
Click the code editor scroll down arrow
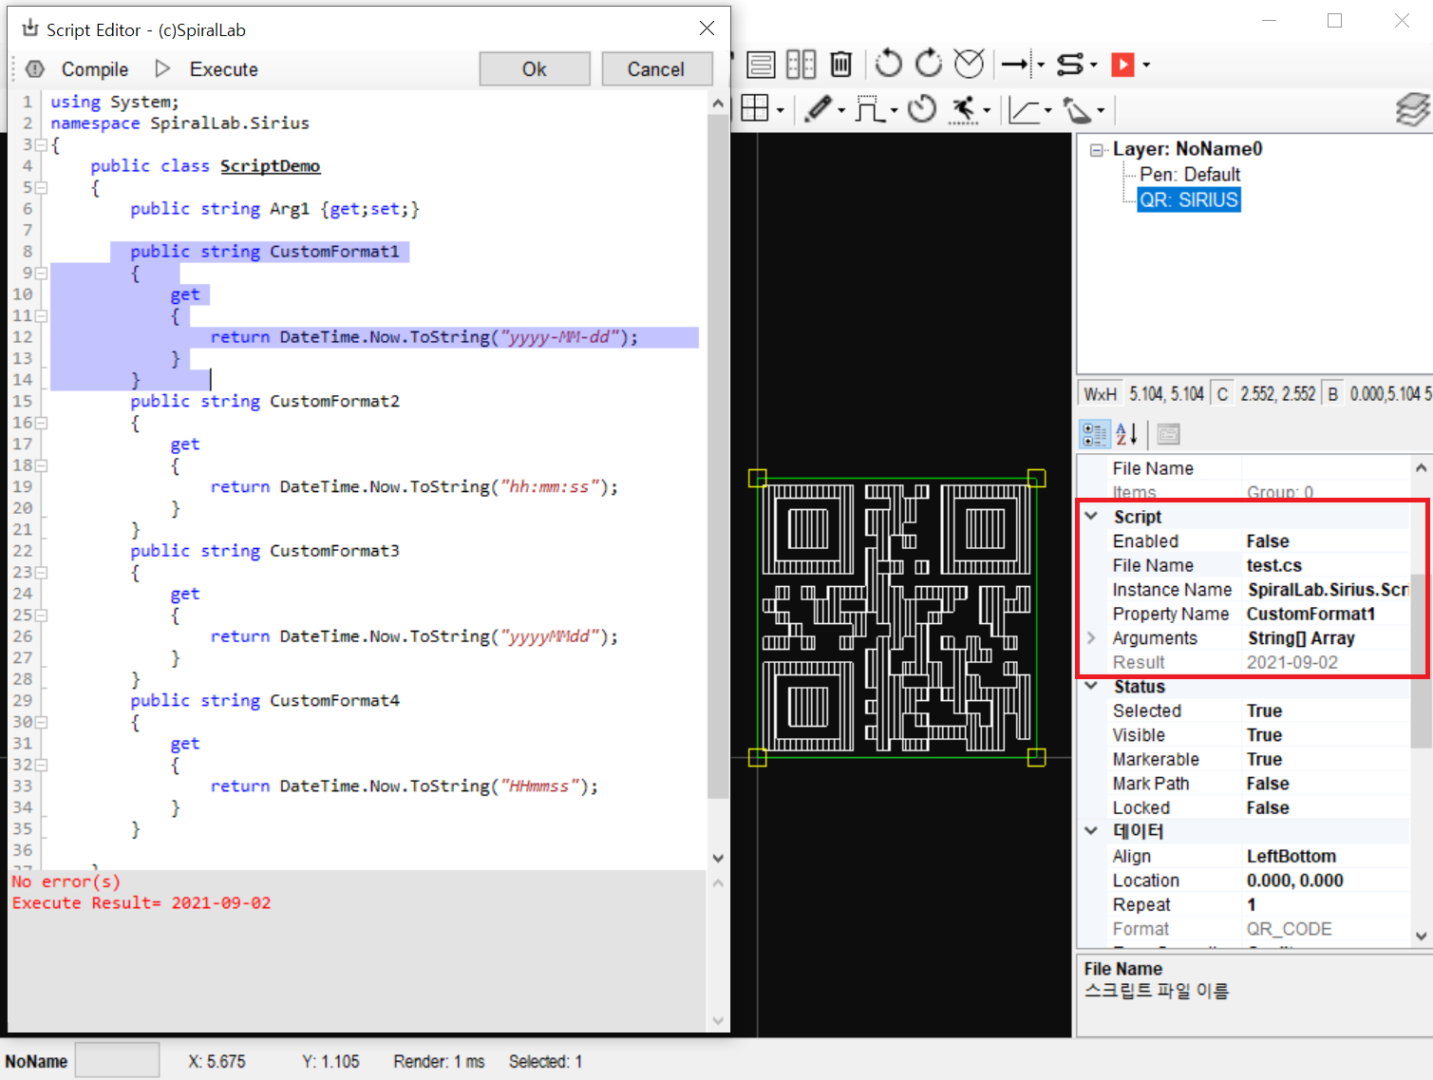point(718,858)
